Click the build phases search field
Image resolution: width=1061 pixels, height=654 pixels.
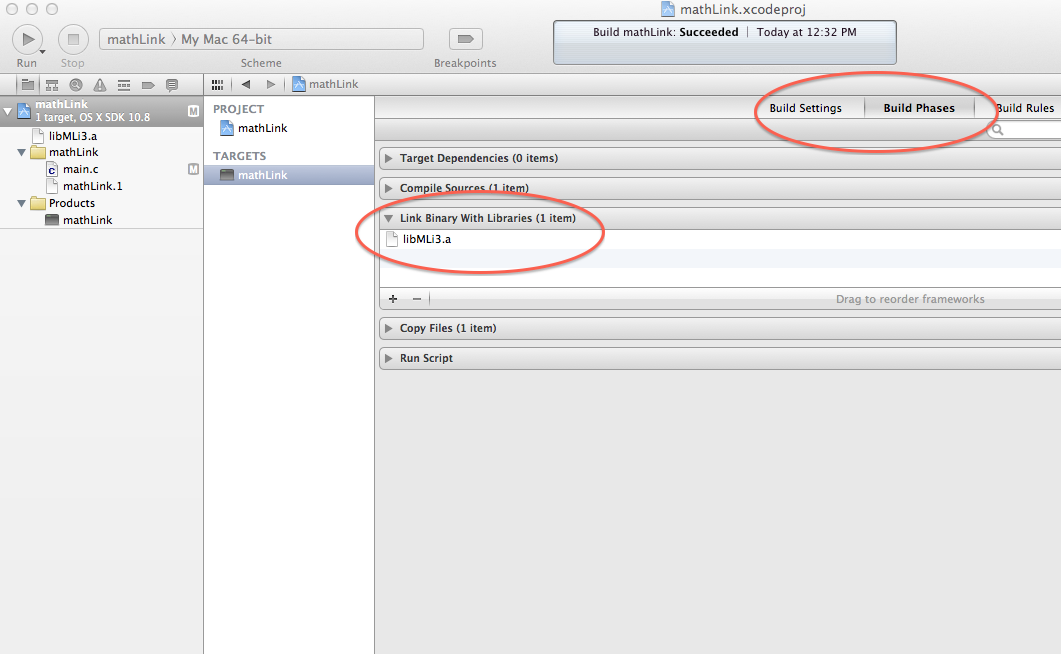[1024, 130]
